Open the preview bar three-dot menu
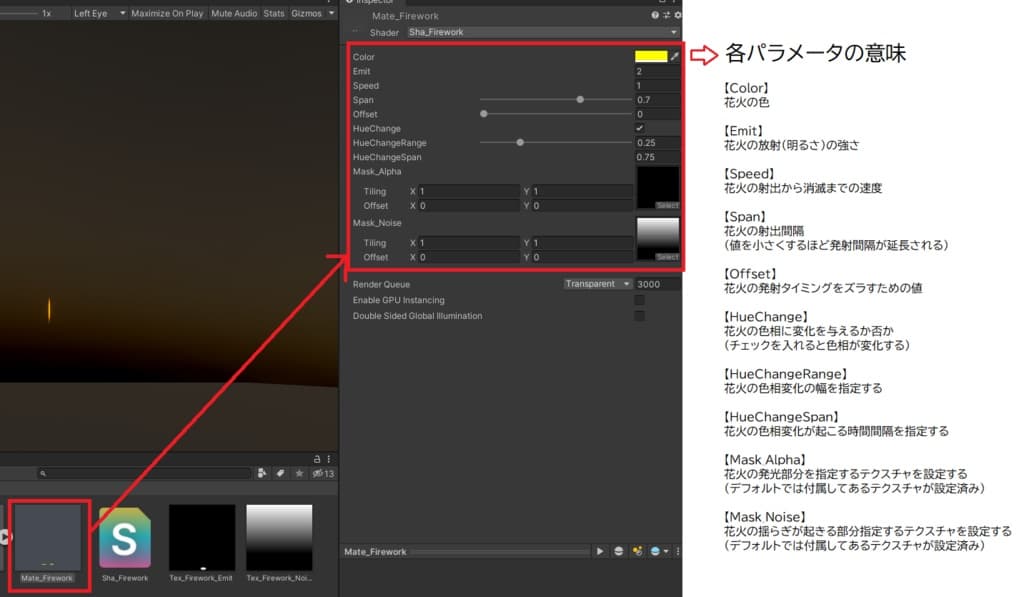The height and width of the screenshot is (597, 1024). 678,551
